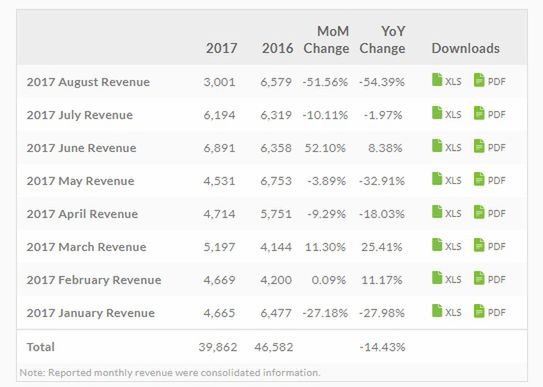Download April revenue XLS file icon
Screen dimensions: 543x387
pyautogui.click(x=437, y=212)
